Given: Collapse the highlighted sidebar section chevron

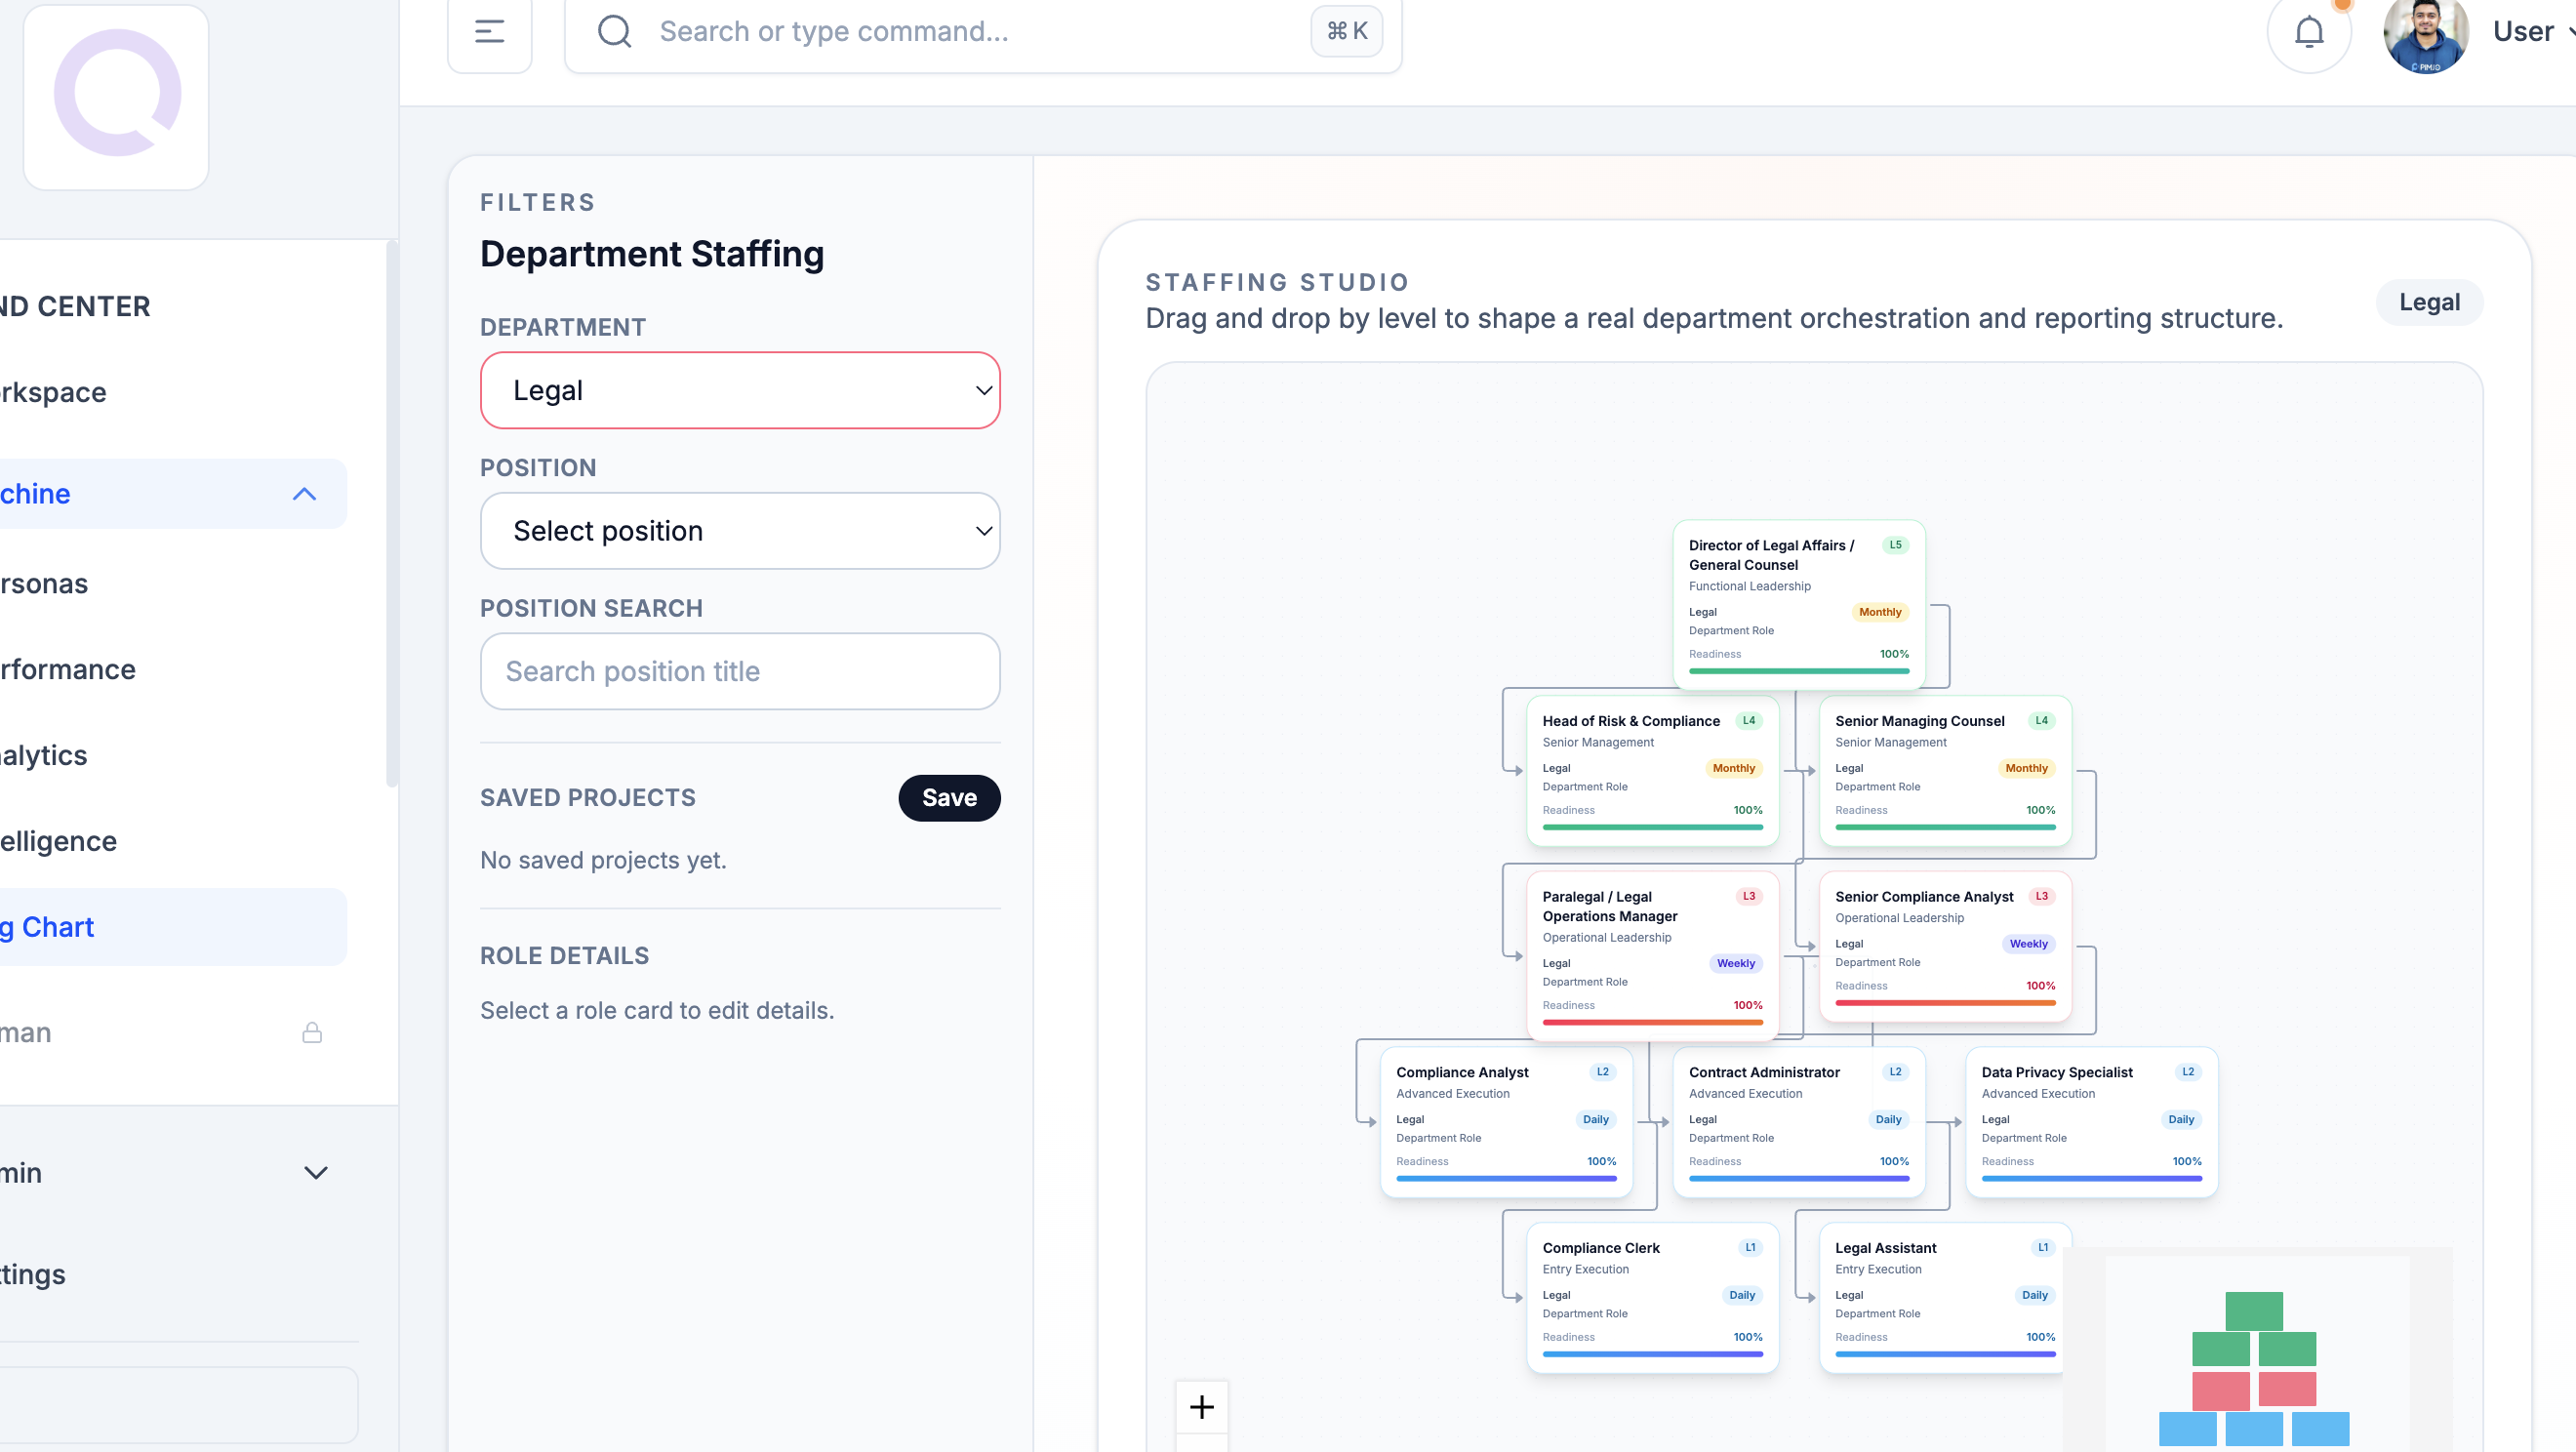Looking at the screenshot, I should [x=303, y=493].
